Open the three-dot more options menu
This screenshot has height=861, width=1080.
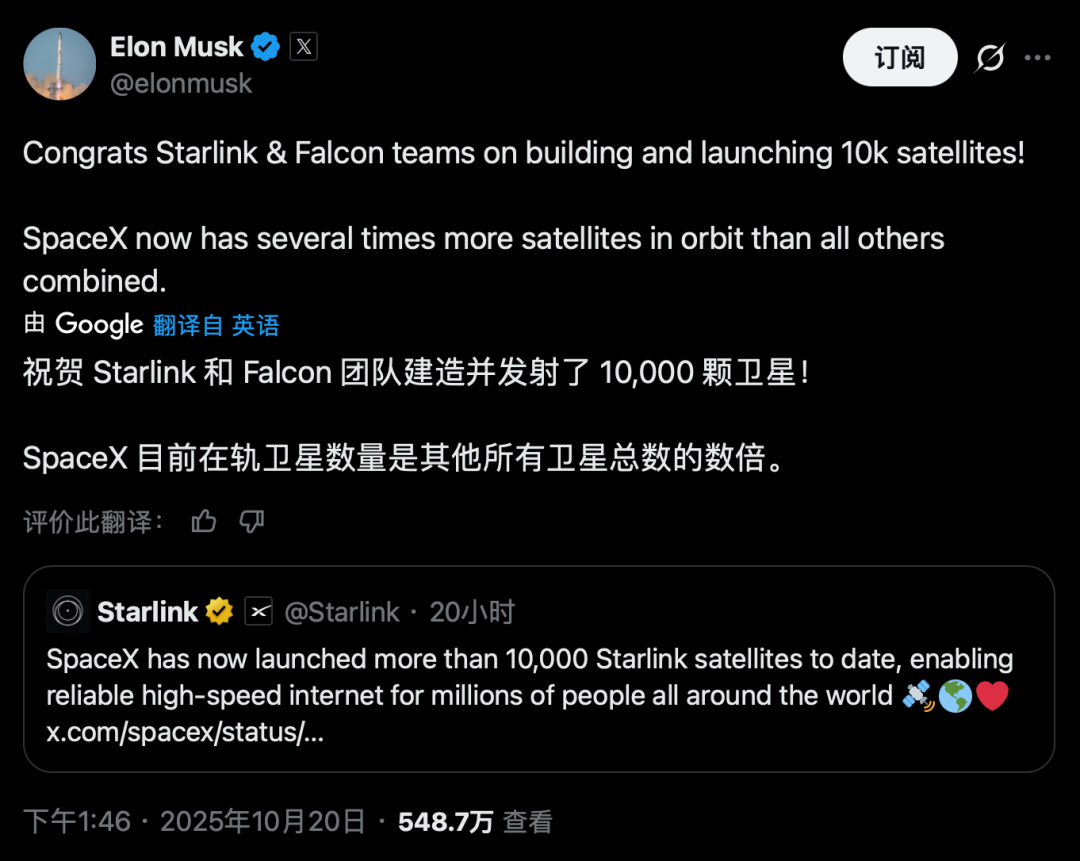point(1037,58)
